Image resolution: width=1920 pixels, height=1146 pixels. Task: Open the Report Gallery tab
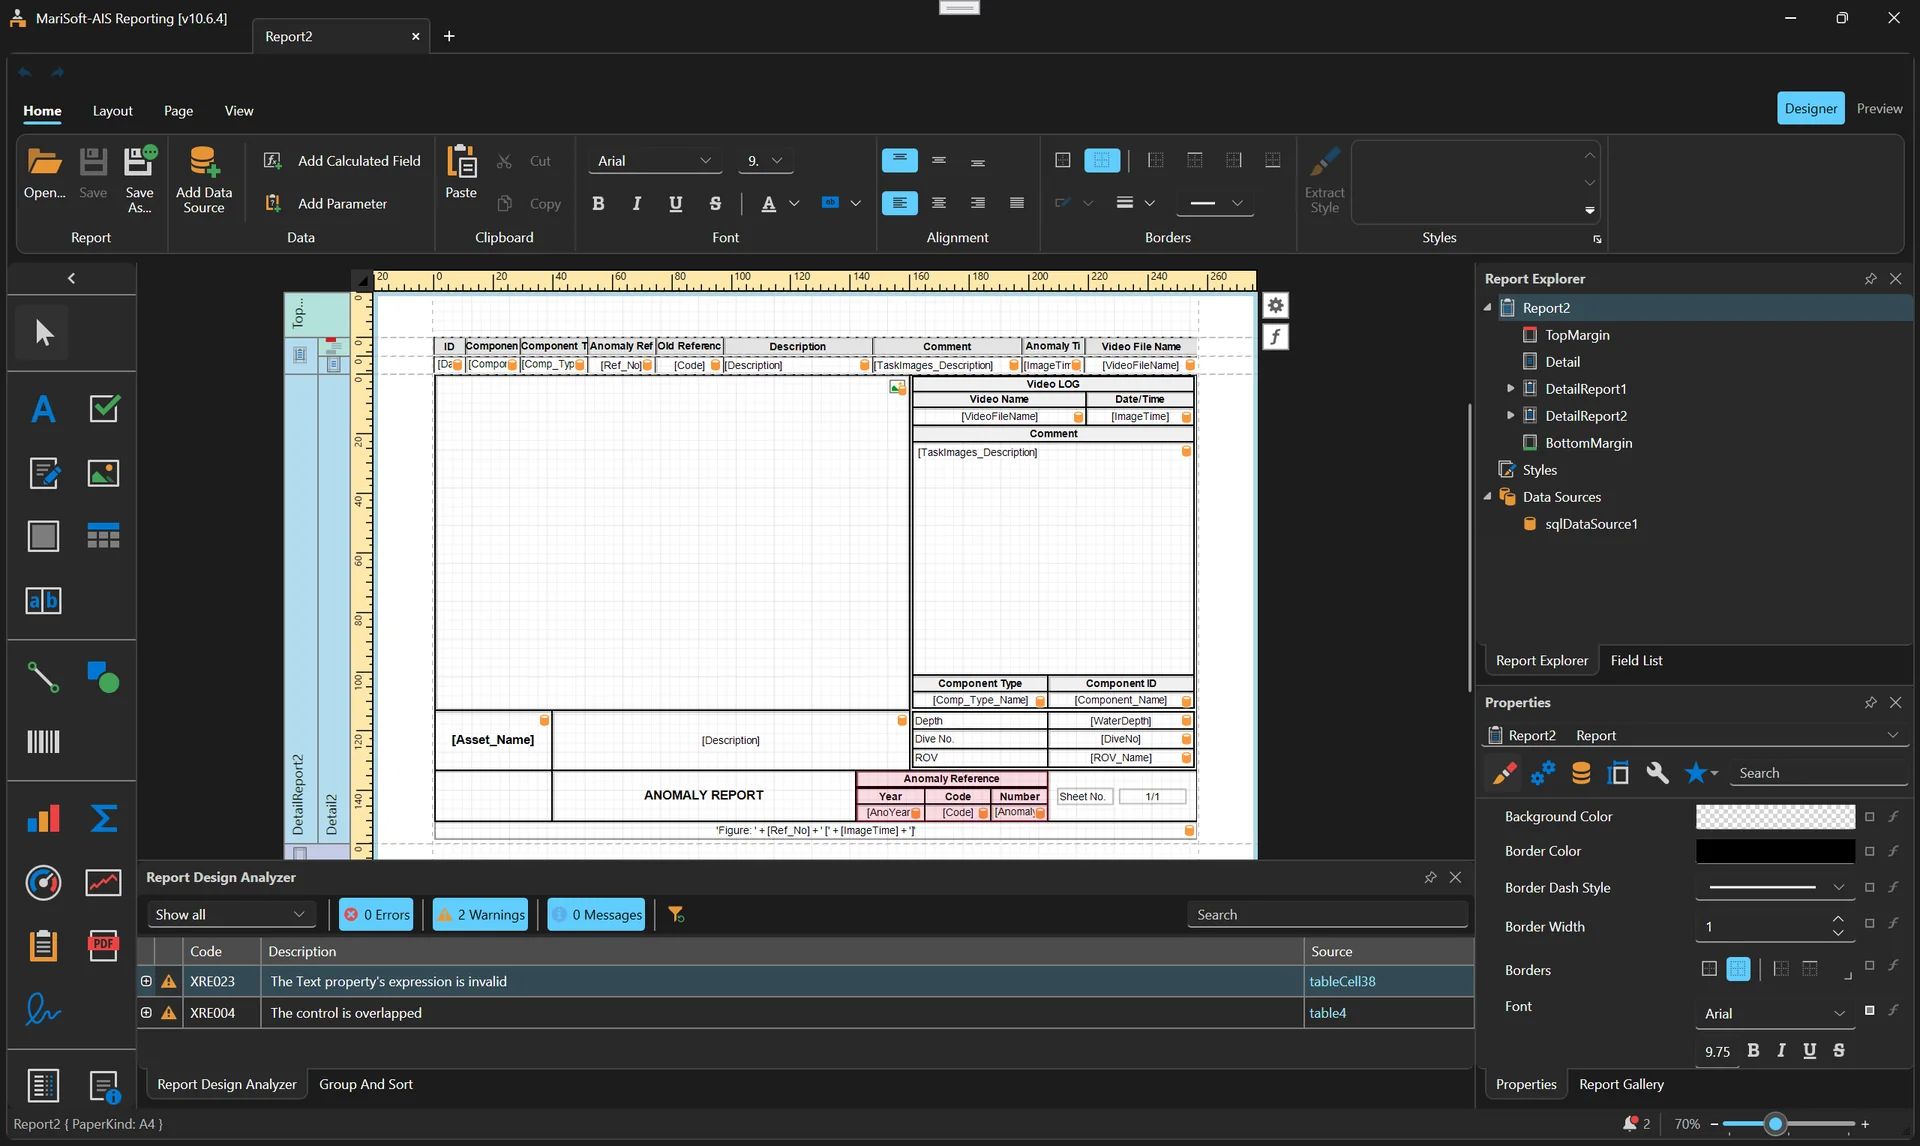1621,1084
